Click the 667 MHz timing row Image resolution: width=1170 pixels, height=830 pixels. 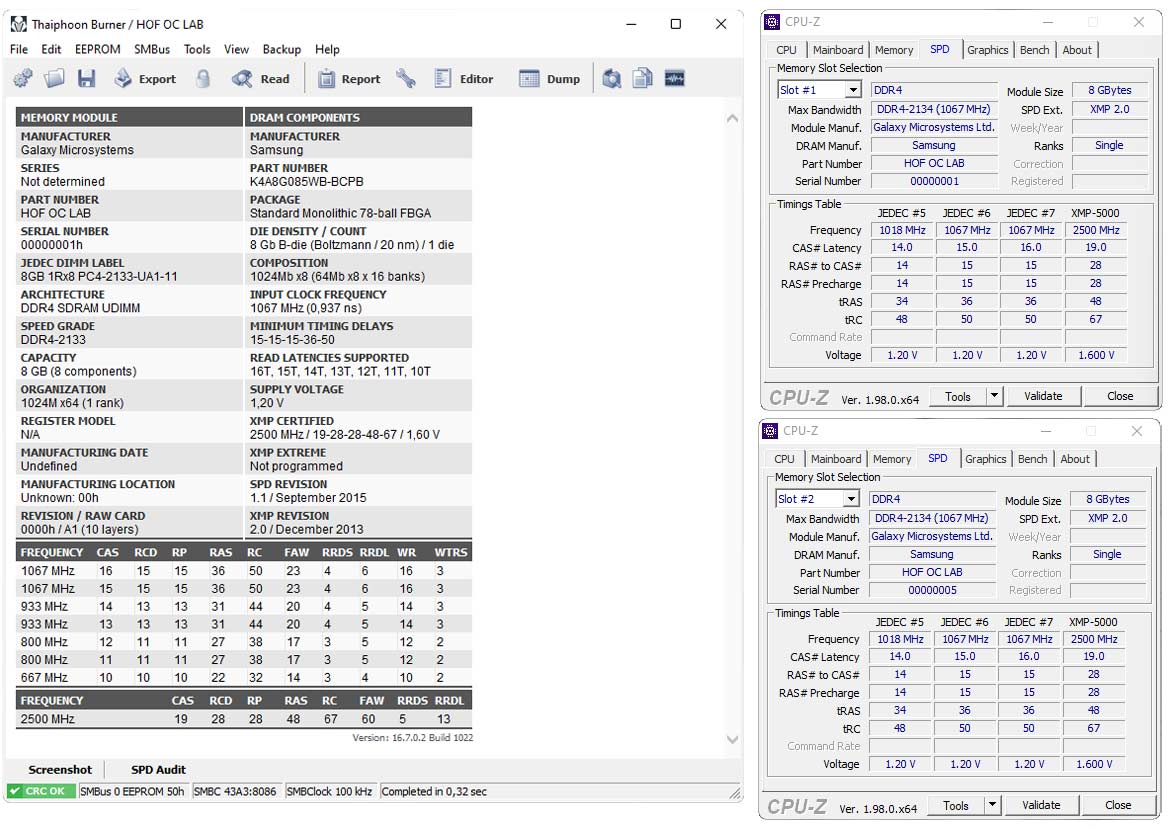pyautogui.click(x=243, y=678)
